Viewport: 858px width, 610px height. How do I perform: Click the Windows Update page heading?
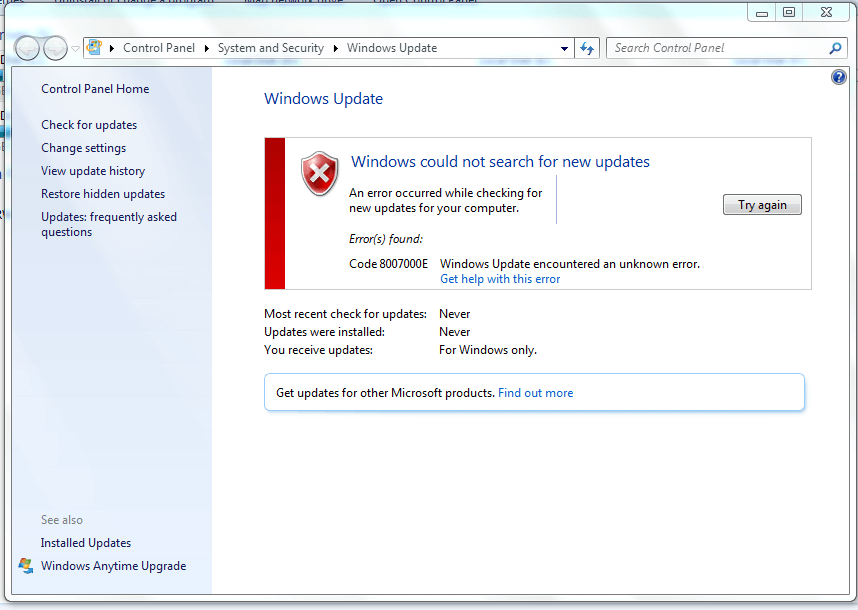pyautogui.click(x=323, y=98)
